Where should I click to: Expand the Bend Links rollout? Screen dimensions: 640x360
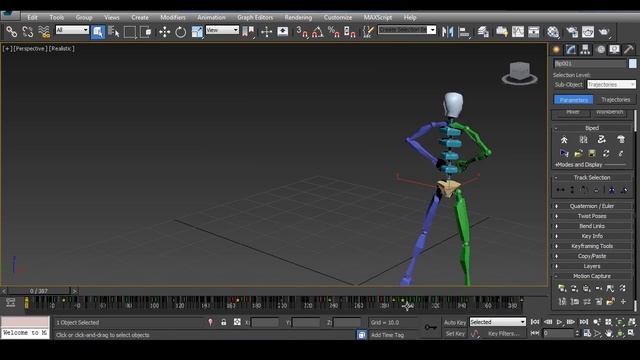pyautogui.click(x=592, y=226)
